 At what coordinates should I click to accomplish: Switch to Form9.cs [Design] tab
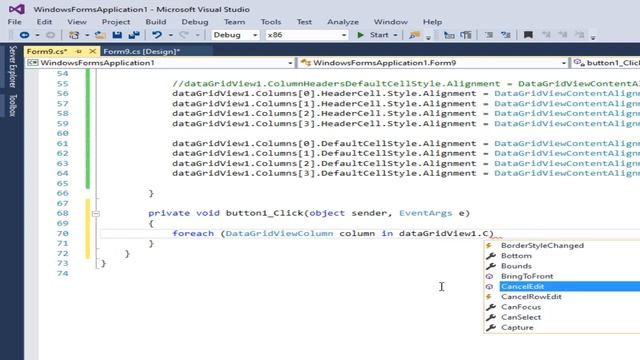pos(142,51)
